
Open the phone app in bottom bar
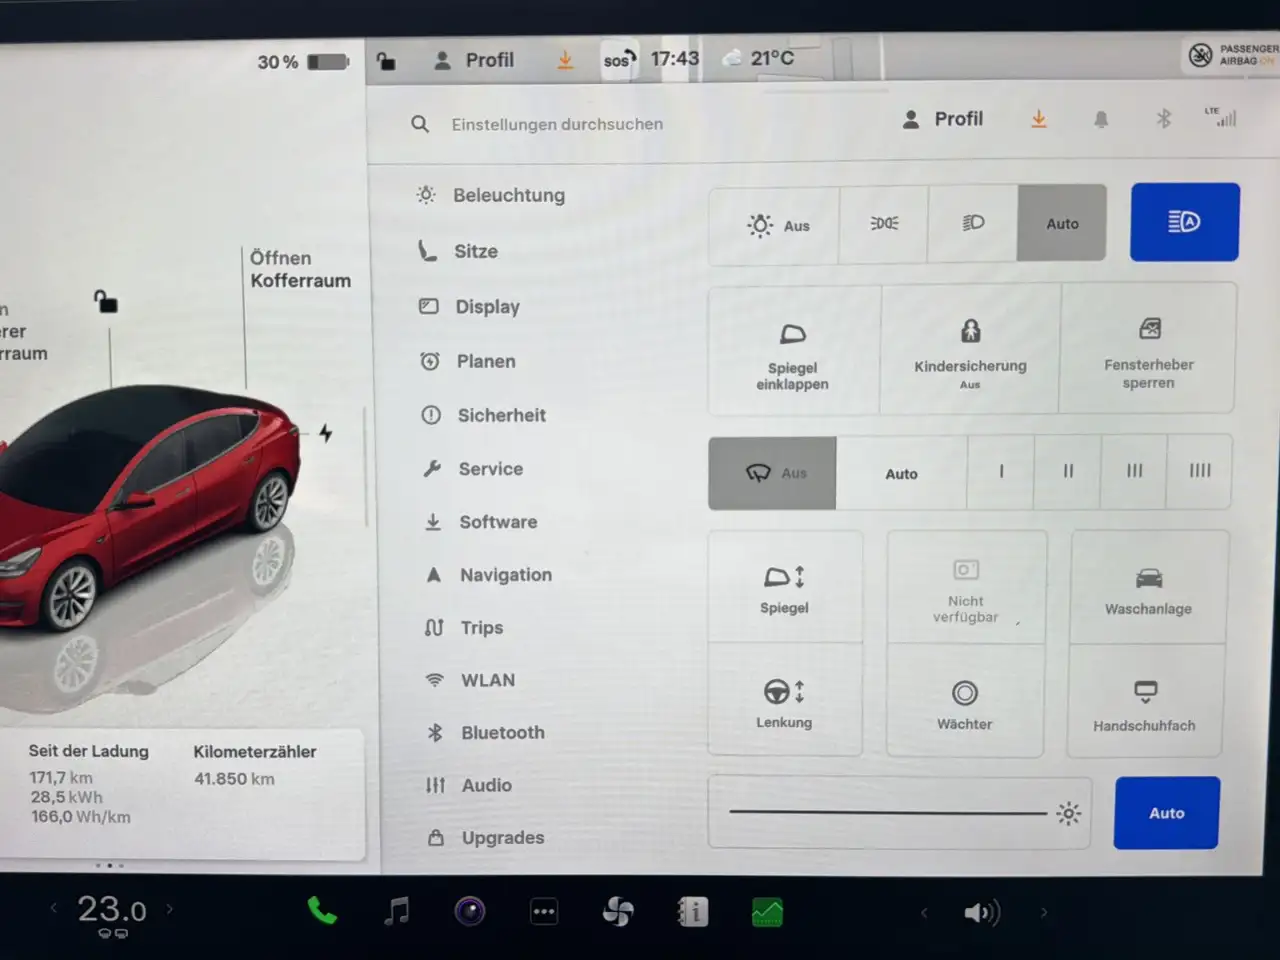(322, 911)
